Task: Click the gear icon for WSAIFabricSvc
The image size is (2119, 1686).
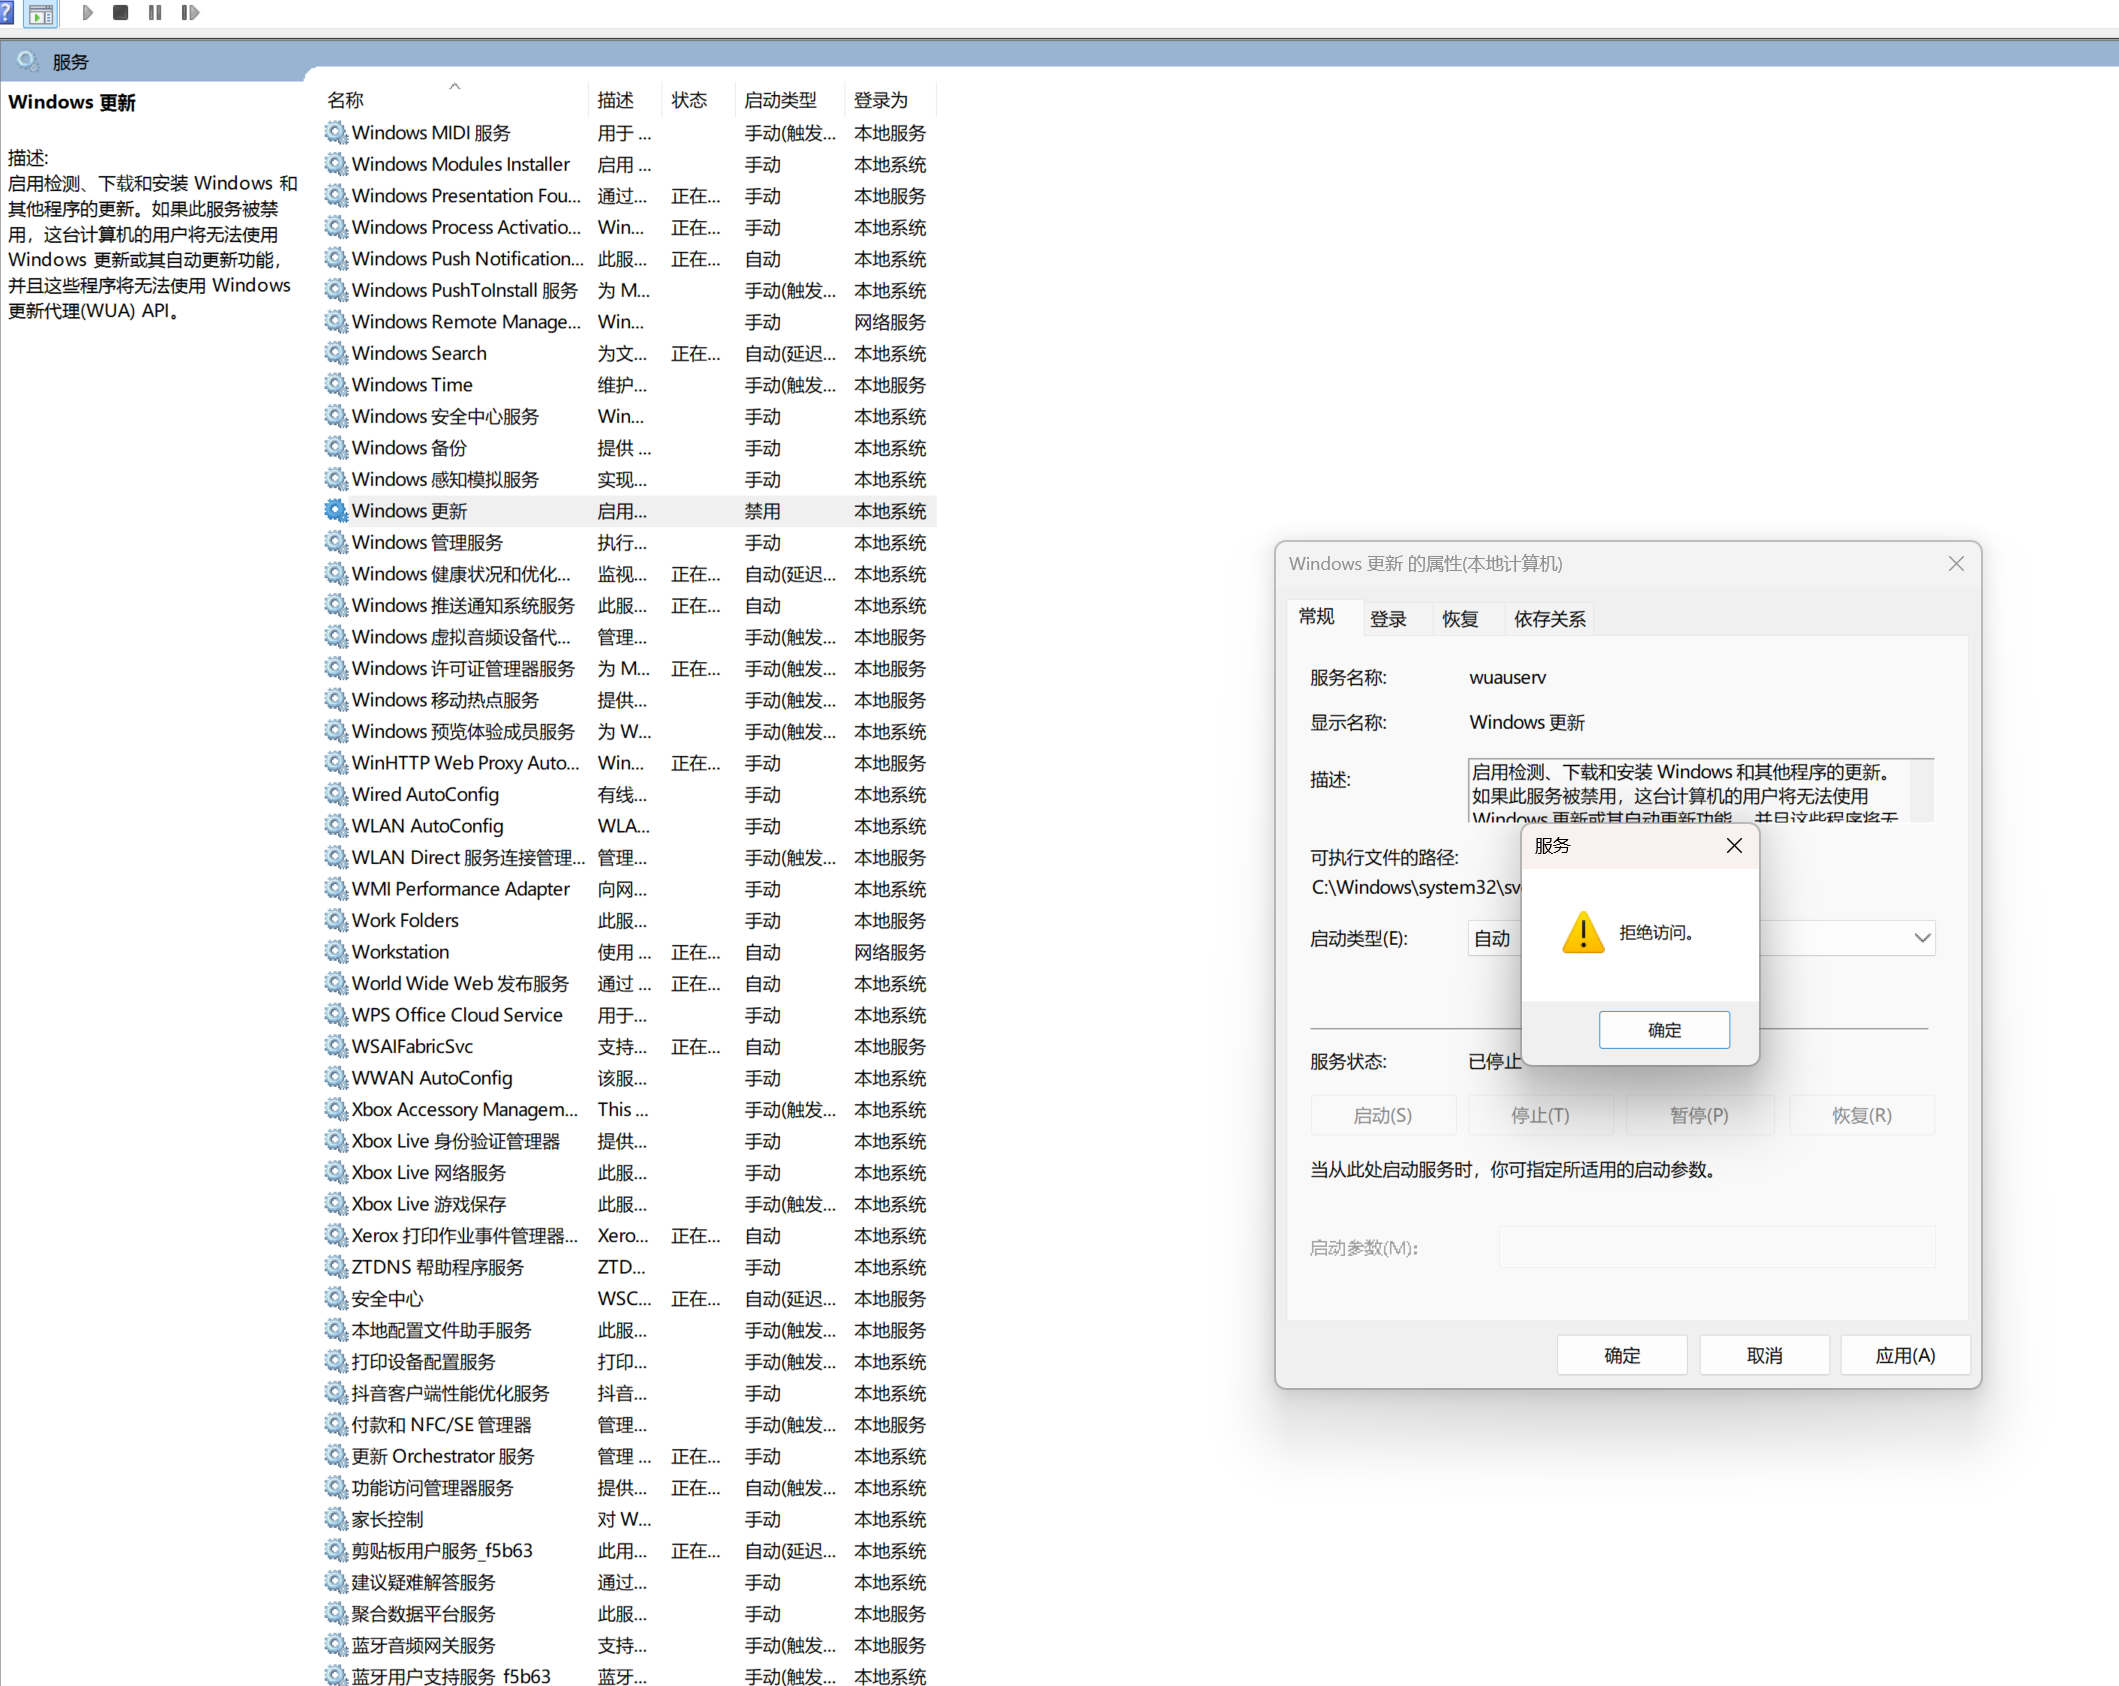Action: 336,1046
